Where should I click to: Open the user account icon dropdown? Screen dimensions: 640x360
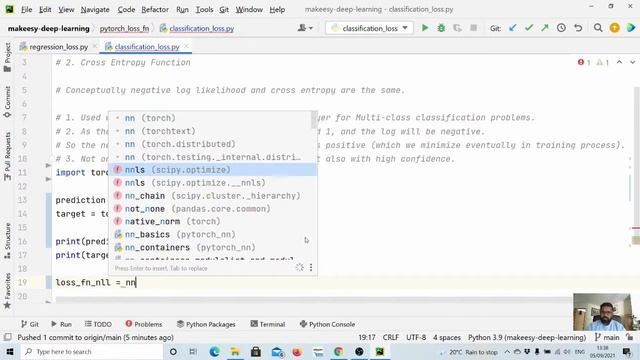point(305,28)
